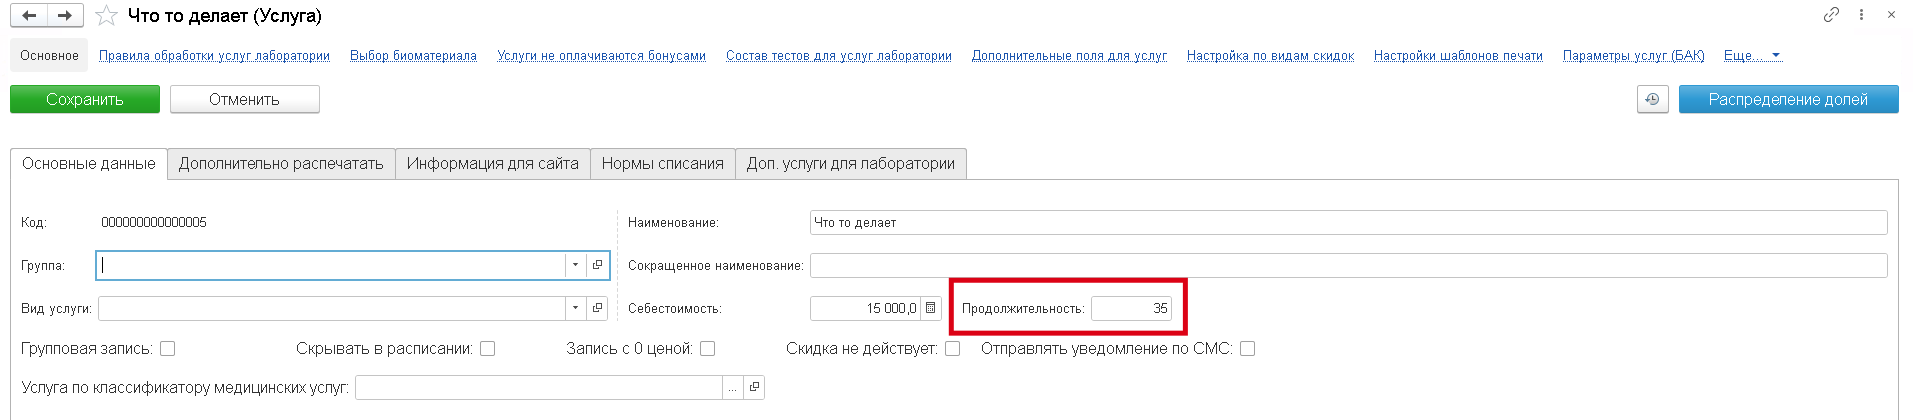Expand the Вид услуги dropdown list

pyautogui.click(x=575, y=308)
